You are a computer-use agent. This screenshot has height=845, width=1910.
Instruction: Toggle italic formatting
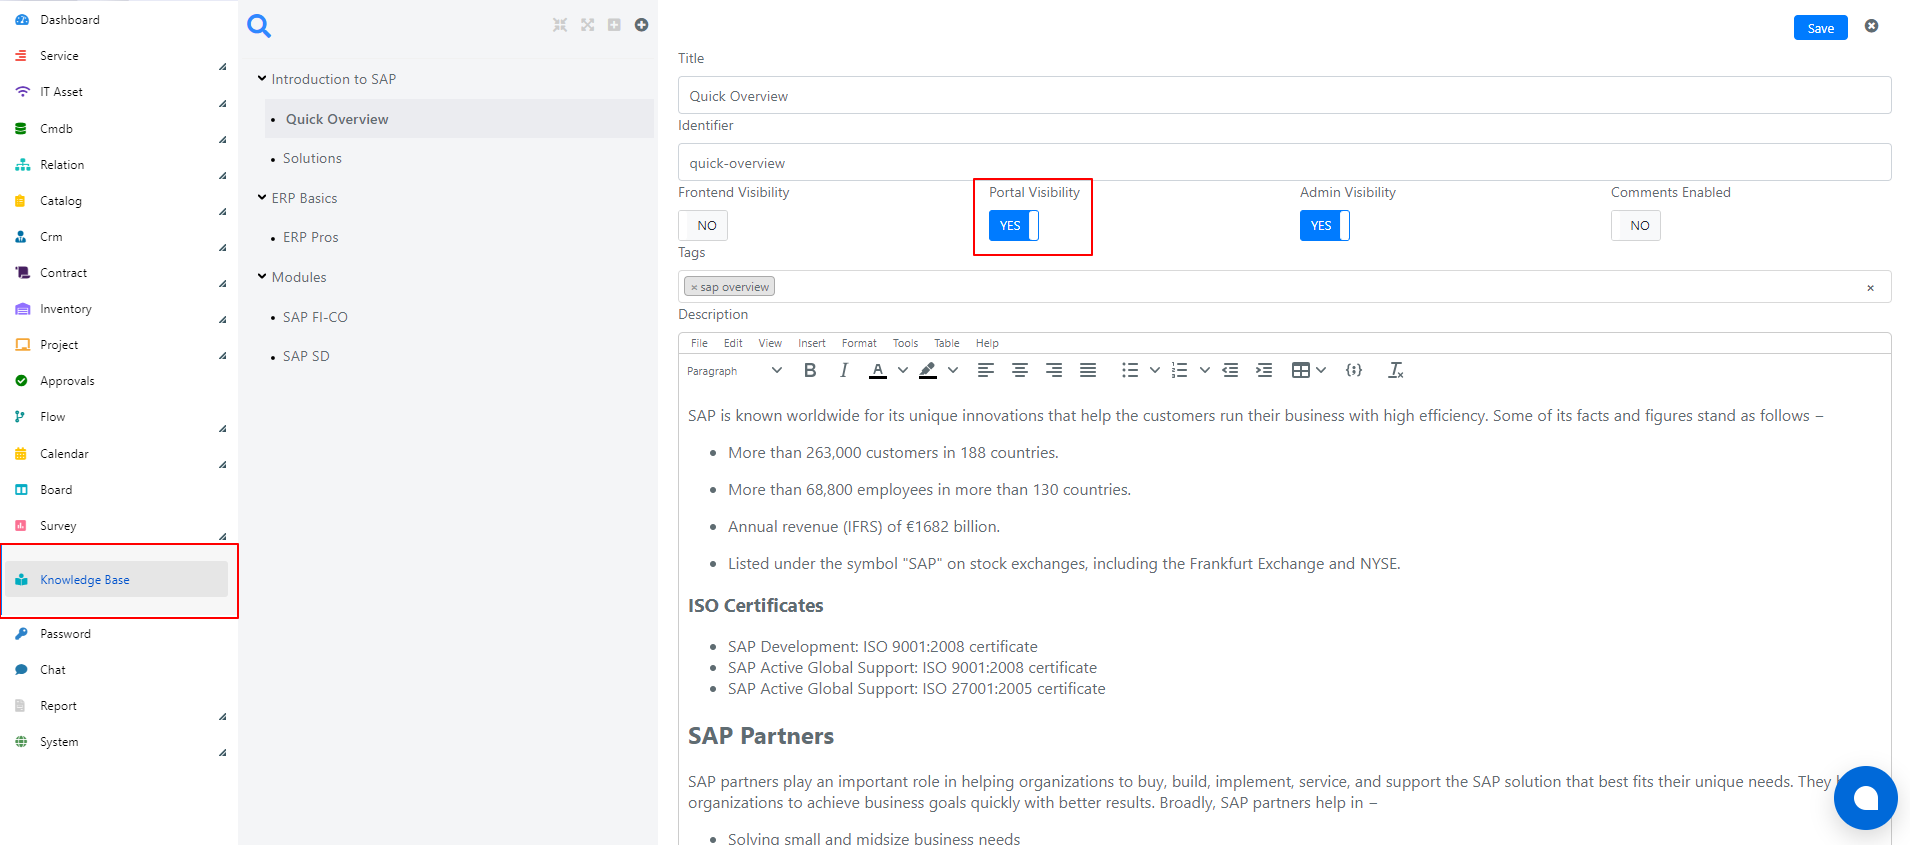[844, 370]
